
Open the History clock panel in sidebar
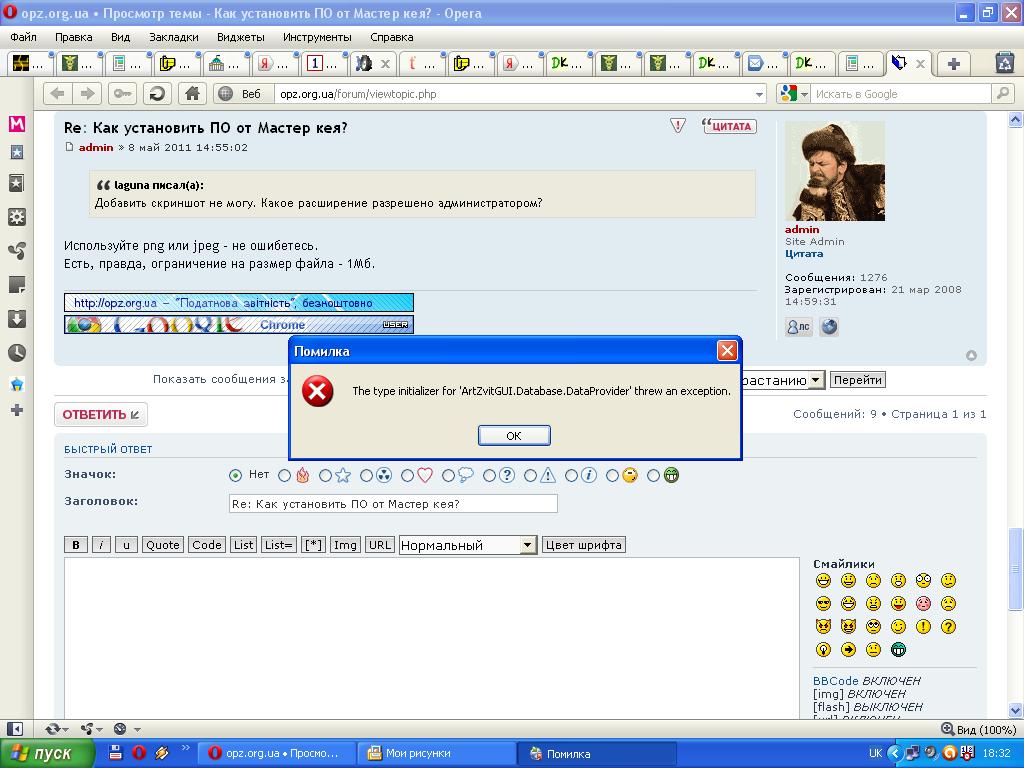click(16, 353)
